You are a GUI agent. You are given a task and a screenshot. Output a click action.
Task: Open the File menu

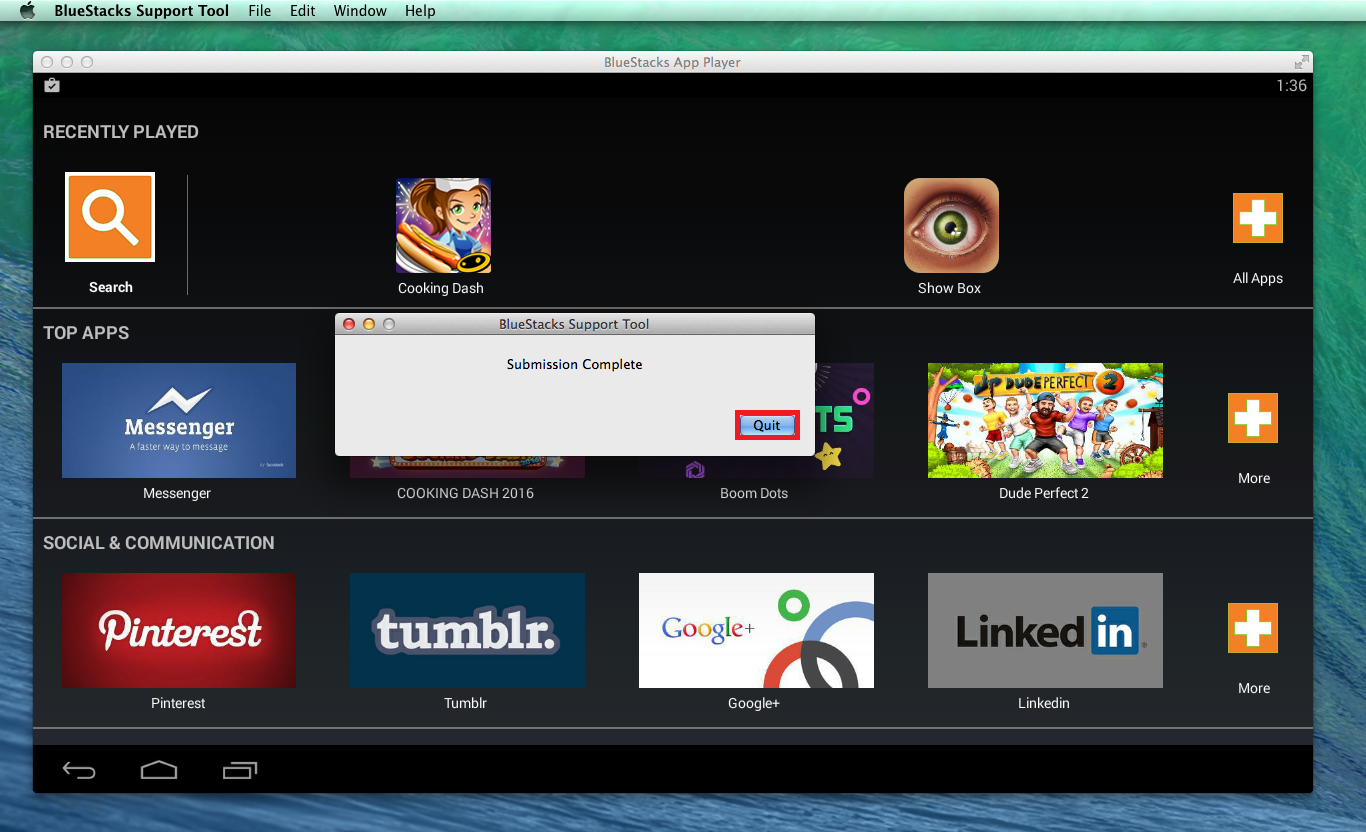pyautogui.click(x=259, y=11)
